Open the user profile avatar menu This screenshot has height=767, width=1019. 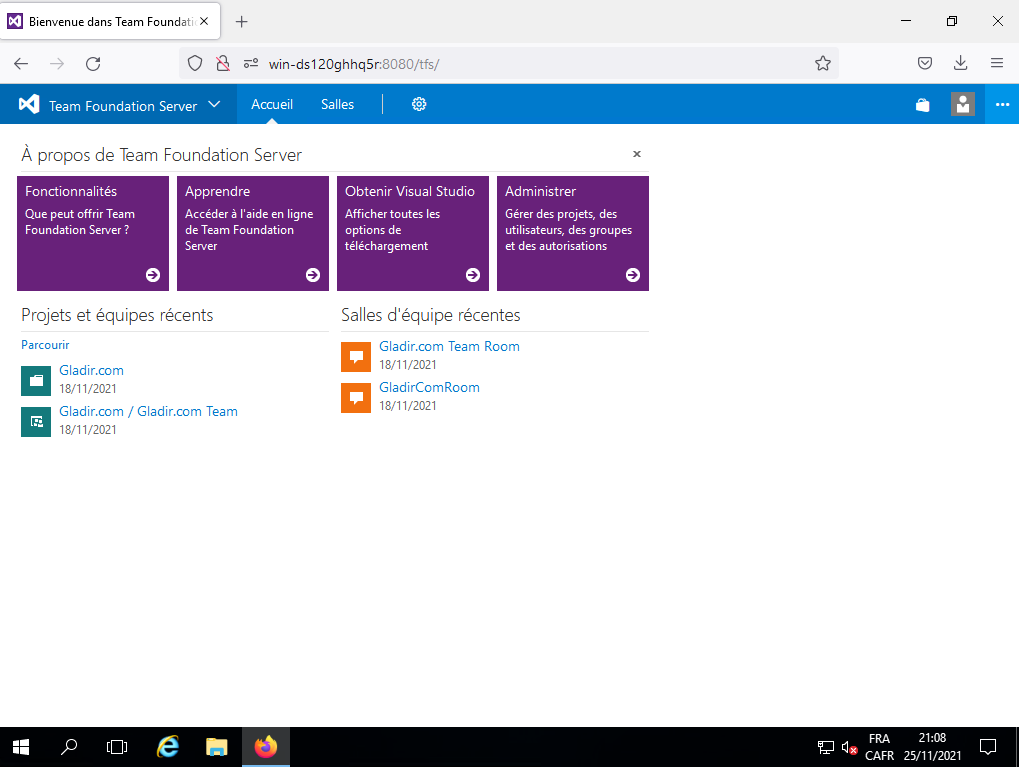(x=962, y=104)
